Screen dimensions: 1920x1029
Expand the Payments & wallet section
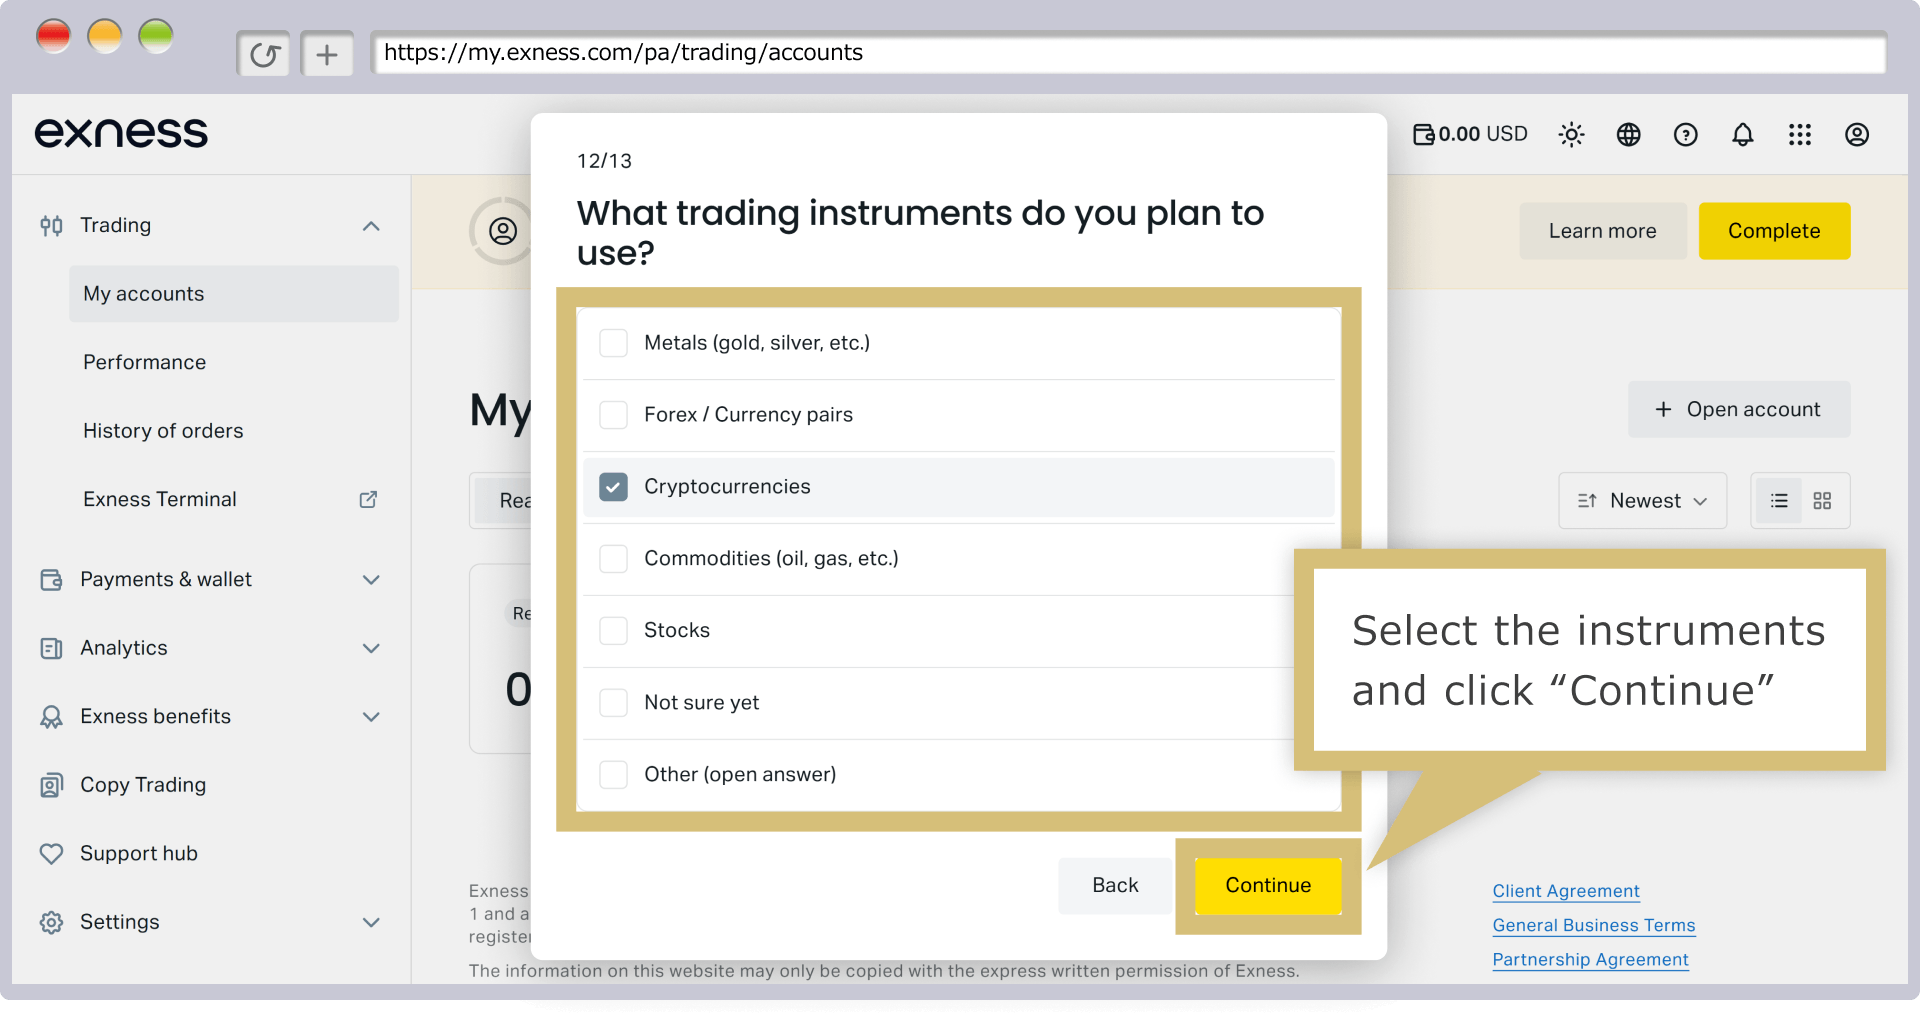[210, 580]
